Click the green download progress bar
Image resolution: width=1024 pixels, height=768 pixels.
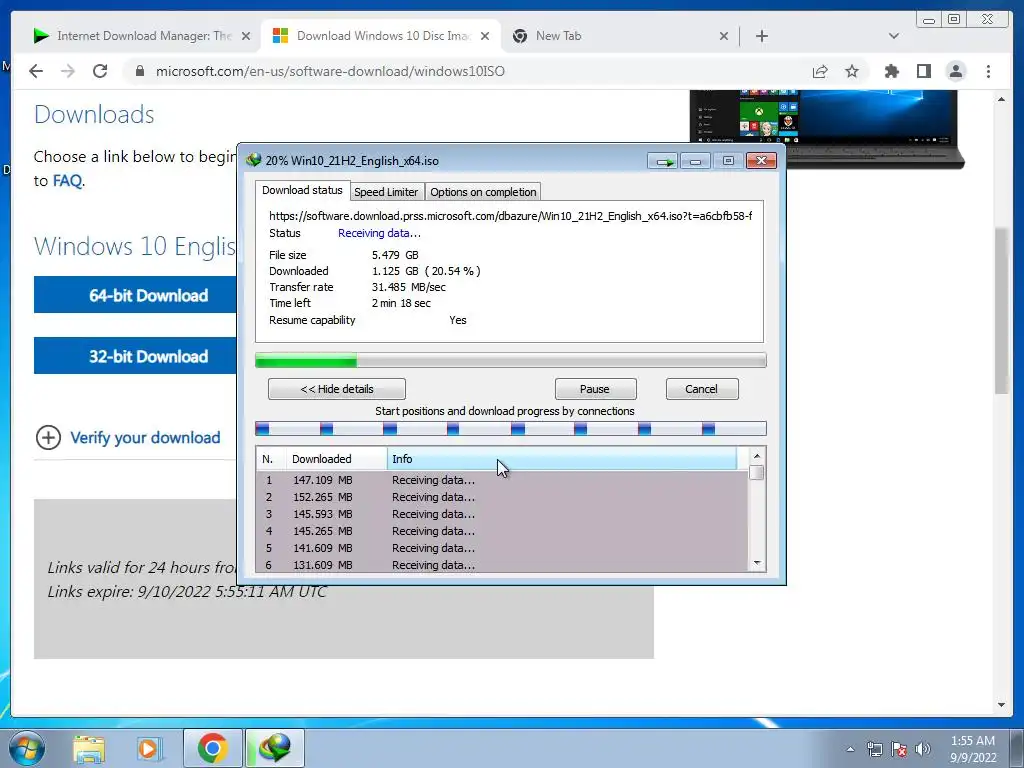[x=511, y=360]
